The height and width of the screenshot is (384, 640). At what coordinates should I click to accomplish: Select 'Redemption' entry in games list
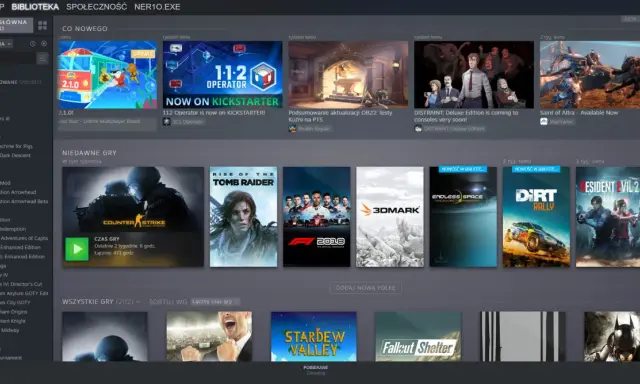click(x=13, y=229)
